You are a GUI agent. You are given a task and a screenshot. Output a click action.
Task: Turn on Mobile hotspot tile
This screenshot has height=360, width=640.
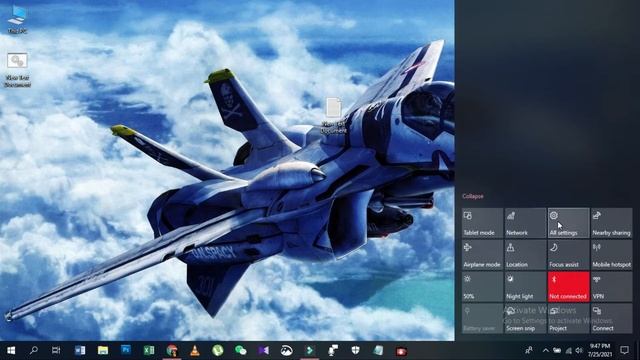coord(611,255)
